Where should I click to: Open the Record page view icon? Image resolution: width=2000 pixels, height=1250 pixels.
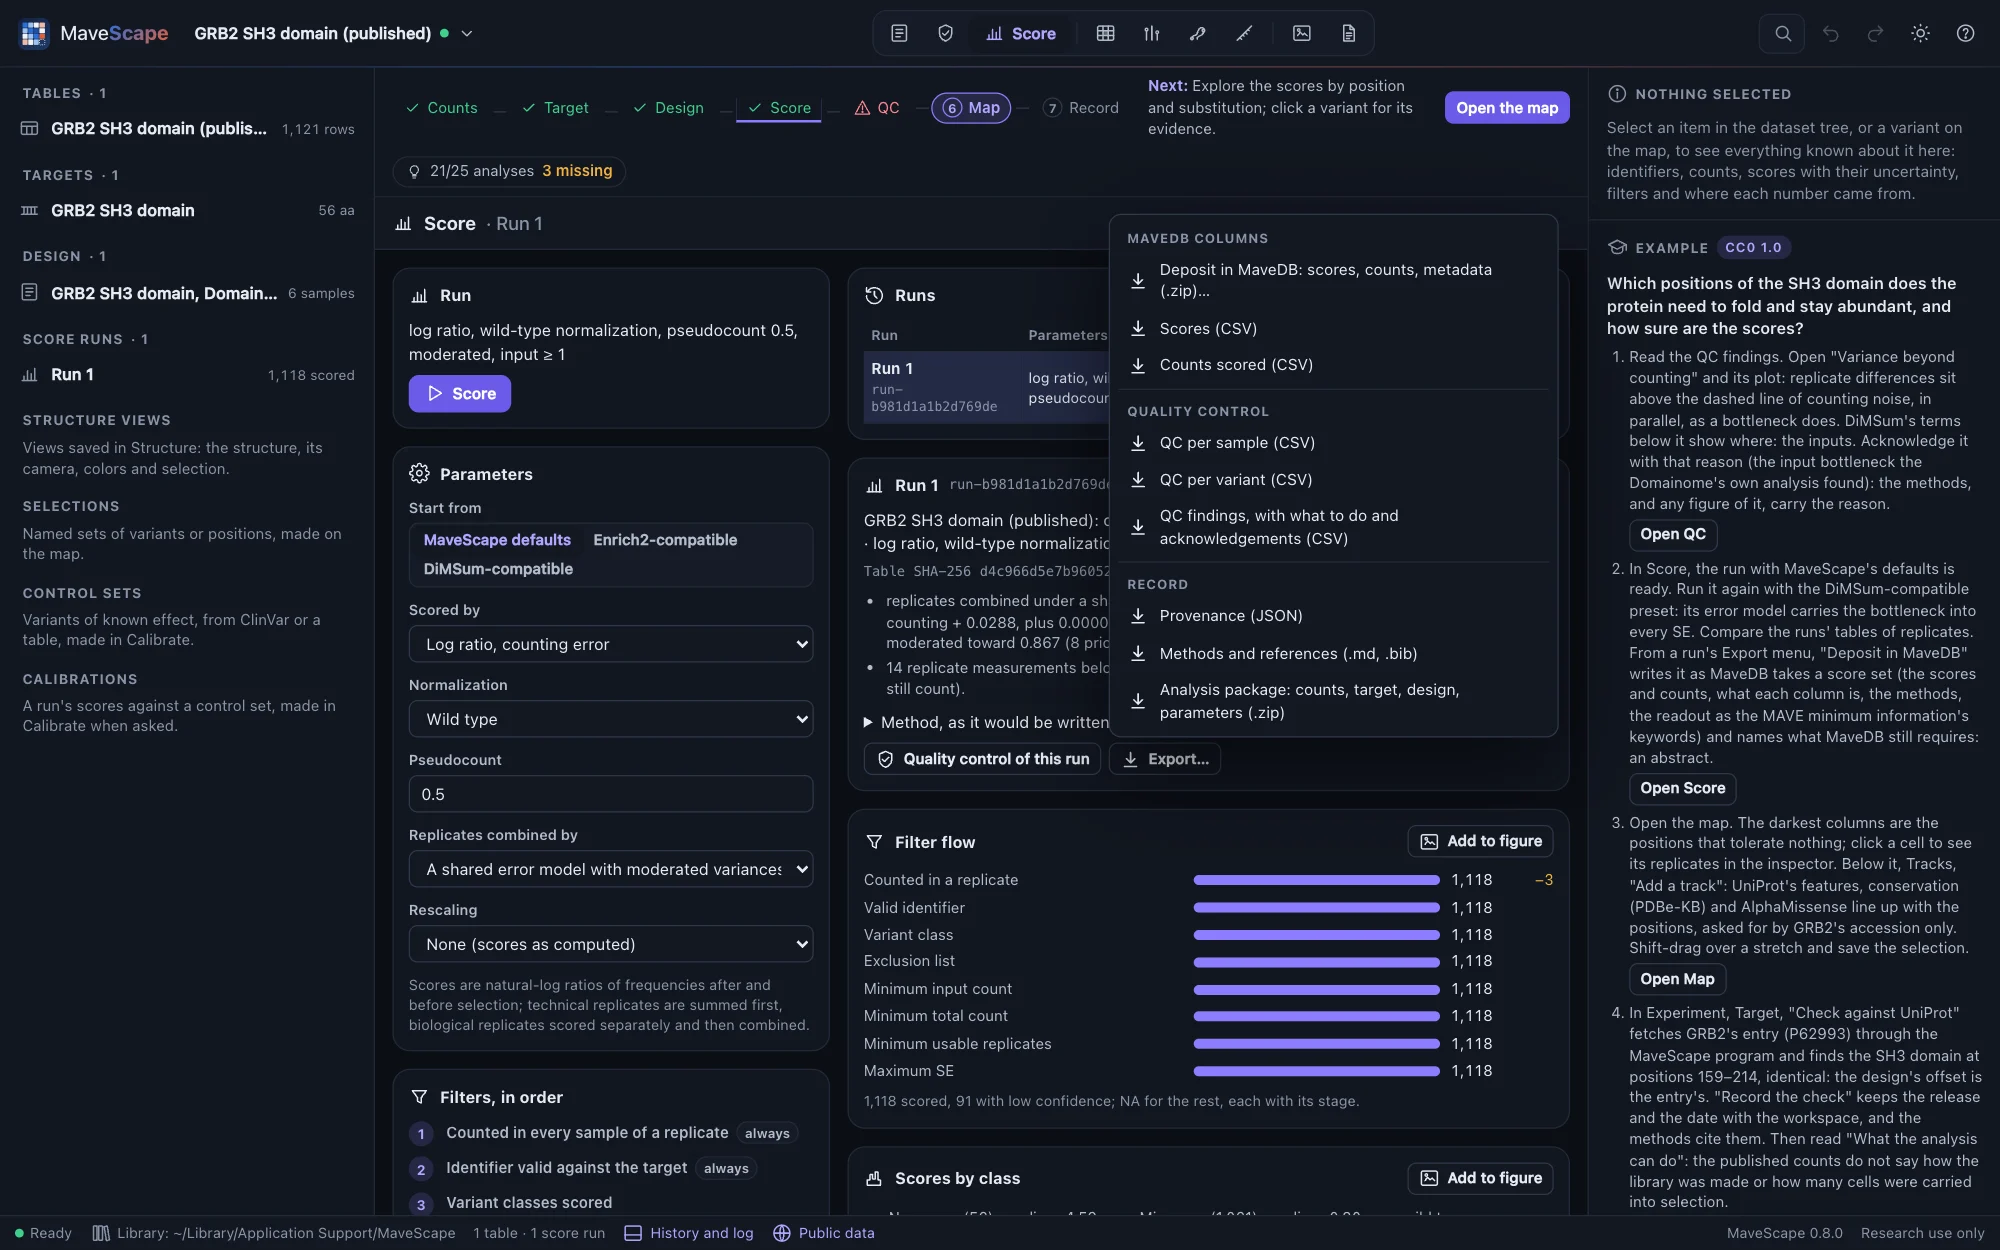1348,33
